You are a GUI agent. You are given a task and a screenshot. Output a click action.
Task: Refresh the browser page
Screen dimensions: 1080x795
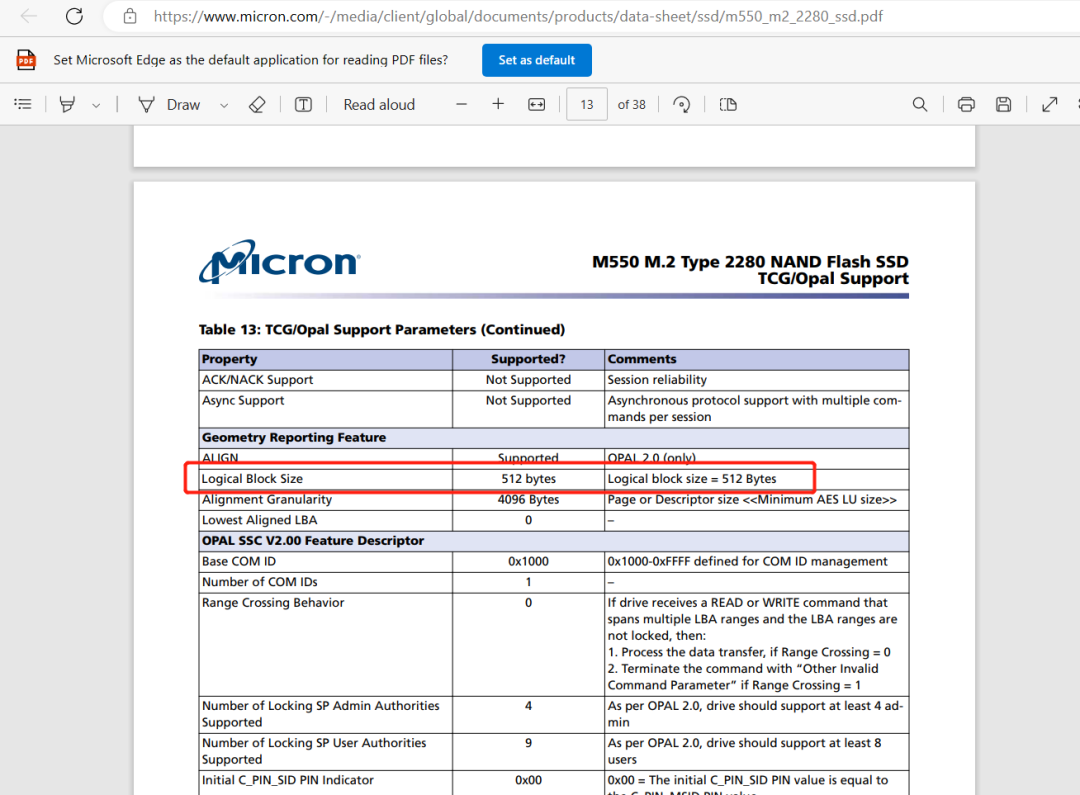(x=74, y=16)
